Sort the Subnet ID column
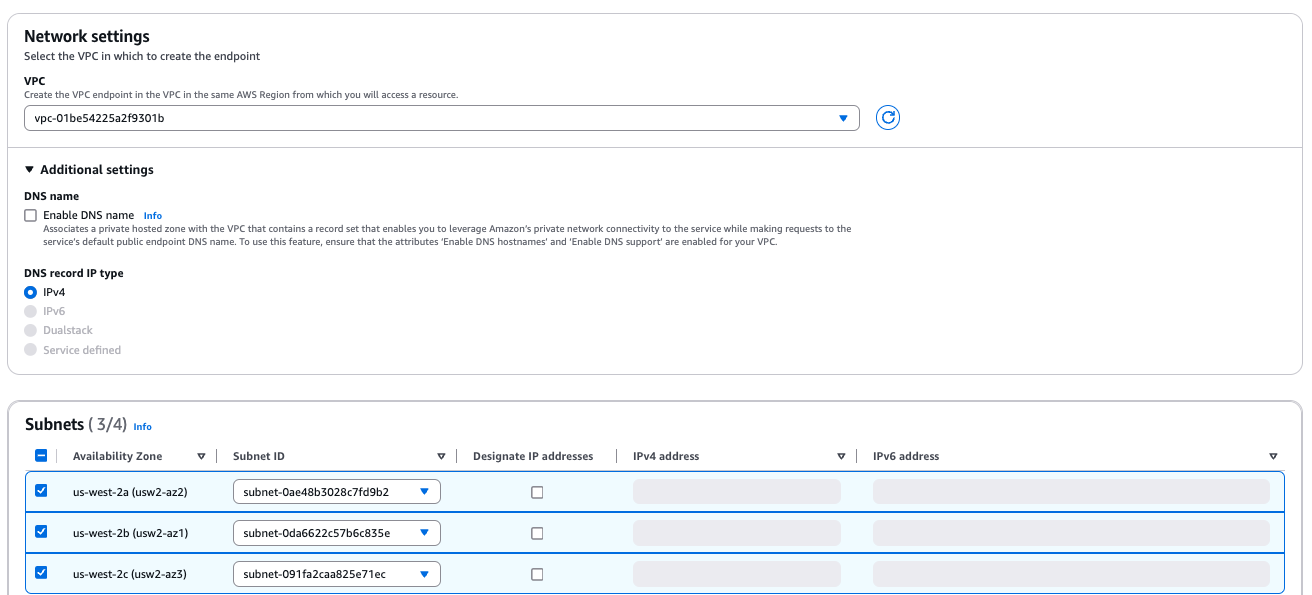Viewport: 1312px width, 595px height. [x=441, y=456]
